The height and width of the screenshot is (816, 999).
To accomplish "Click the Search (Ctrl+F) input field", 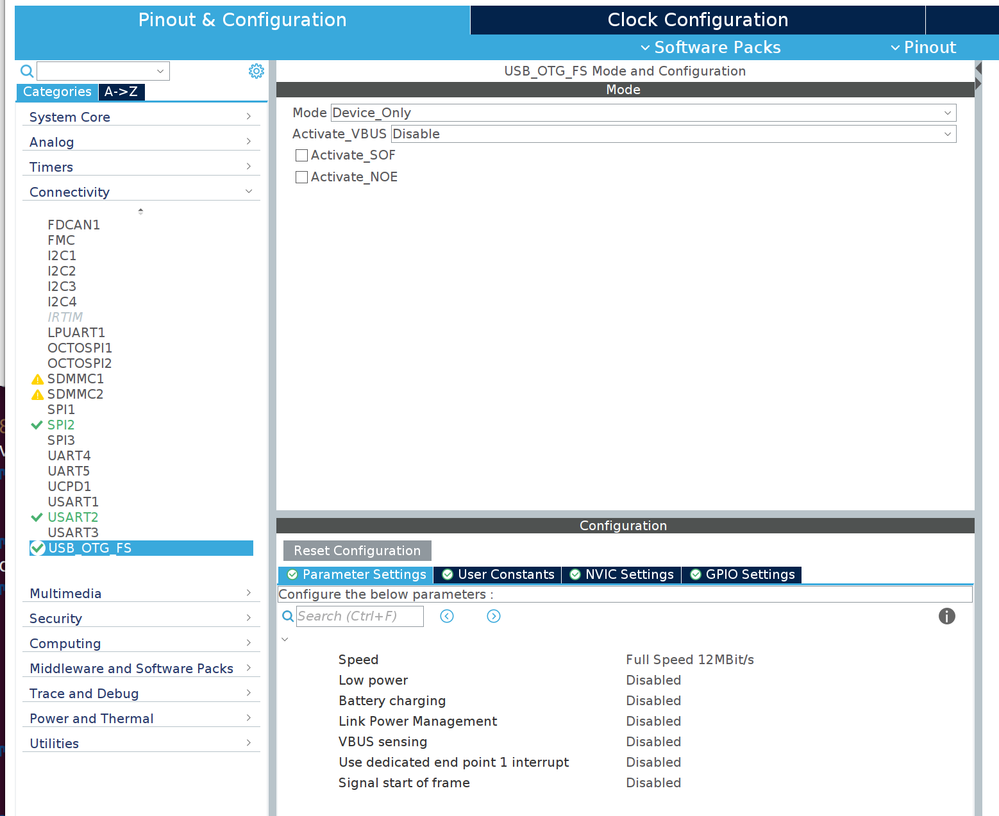I will [x=360, y=616].
